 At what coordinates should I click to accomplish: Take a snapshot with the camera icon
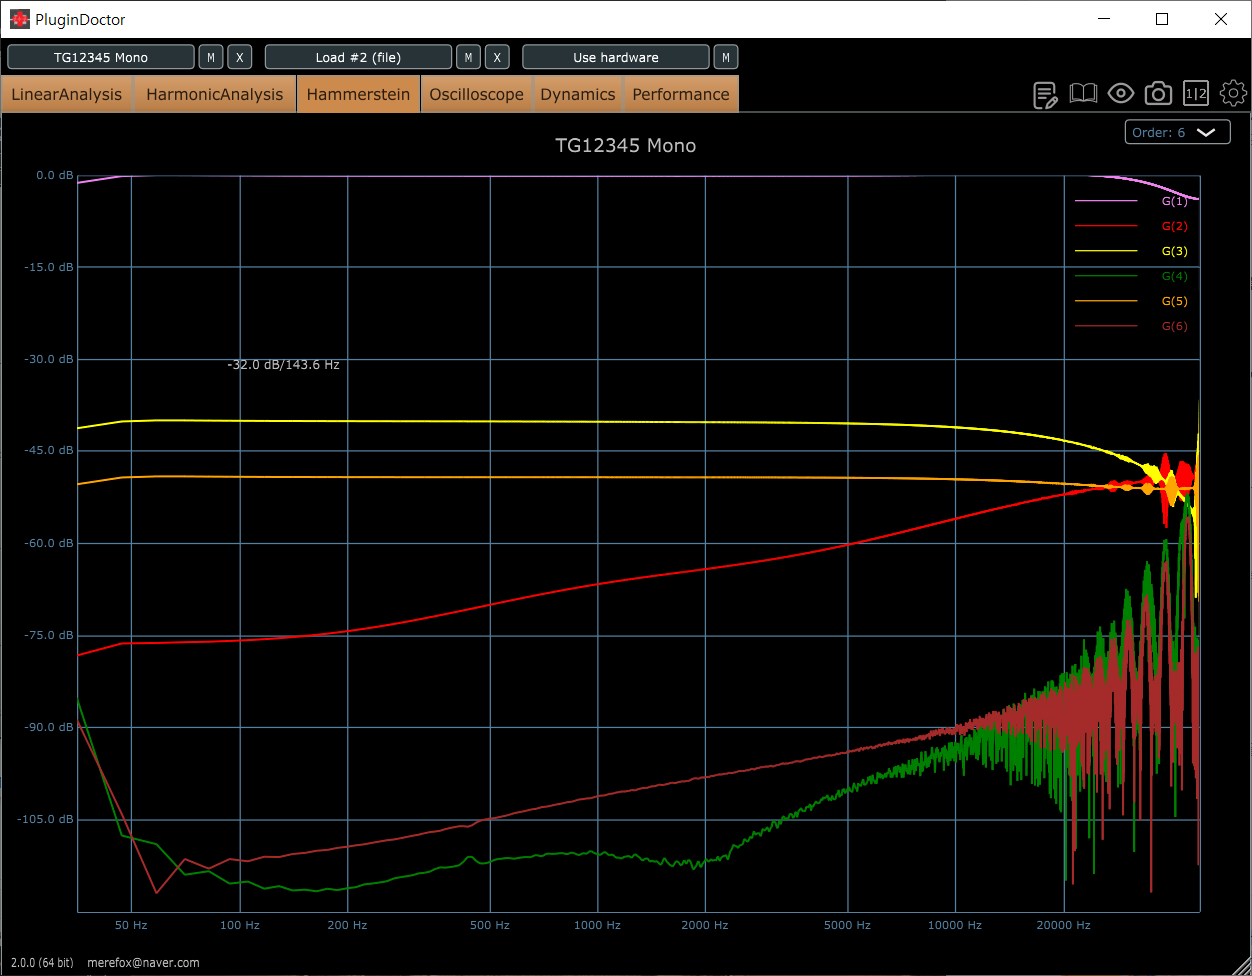[1159, 94]
